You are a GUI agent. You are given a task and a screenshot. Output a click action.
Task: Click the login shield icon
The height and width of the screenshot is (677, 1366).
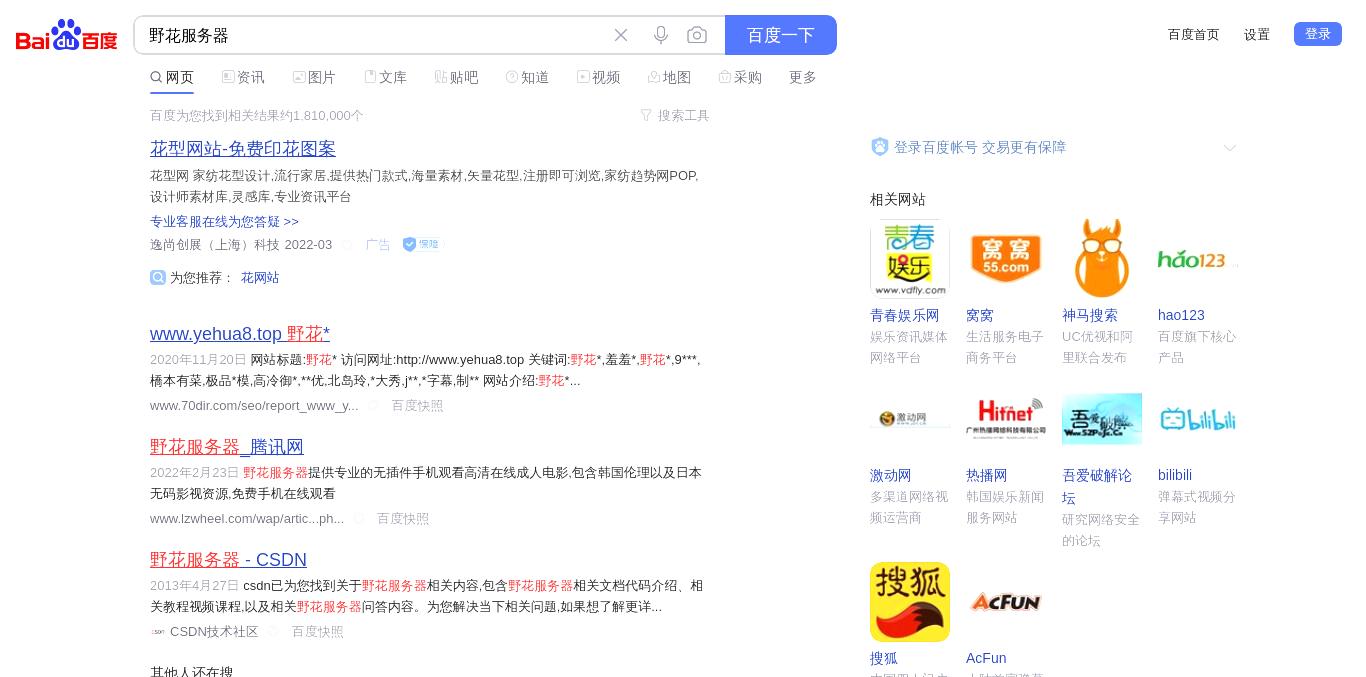click(879, 147)
